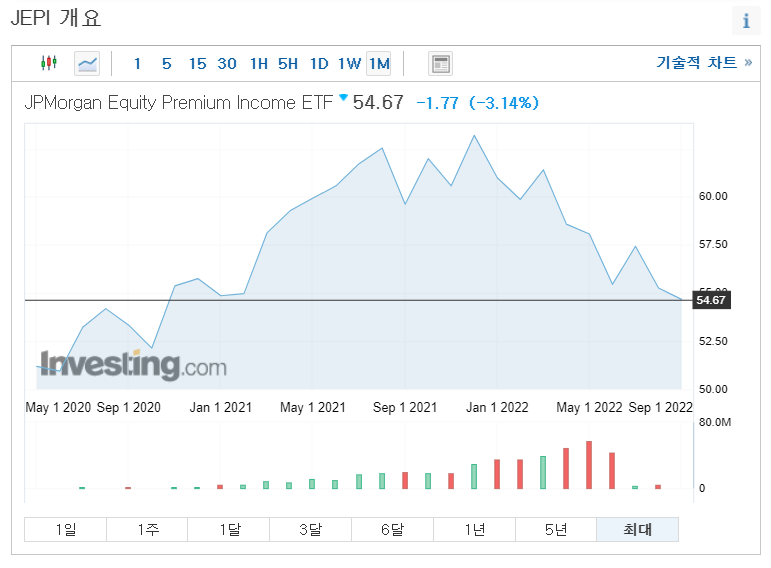Click the 80.0M volume axis label
The height and width of the screenshot is (568, 771).
714,422
